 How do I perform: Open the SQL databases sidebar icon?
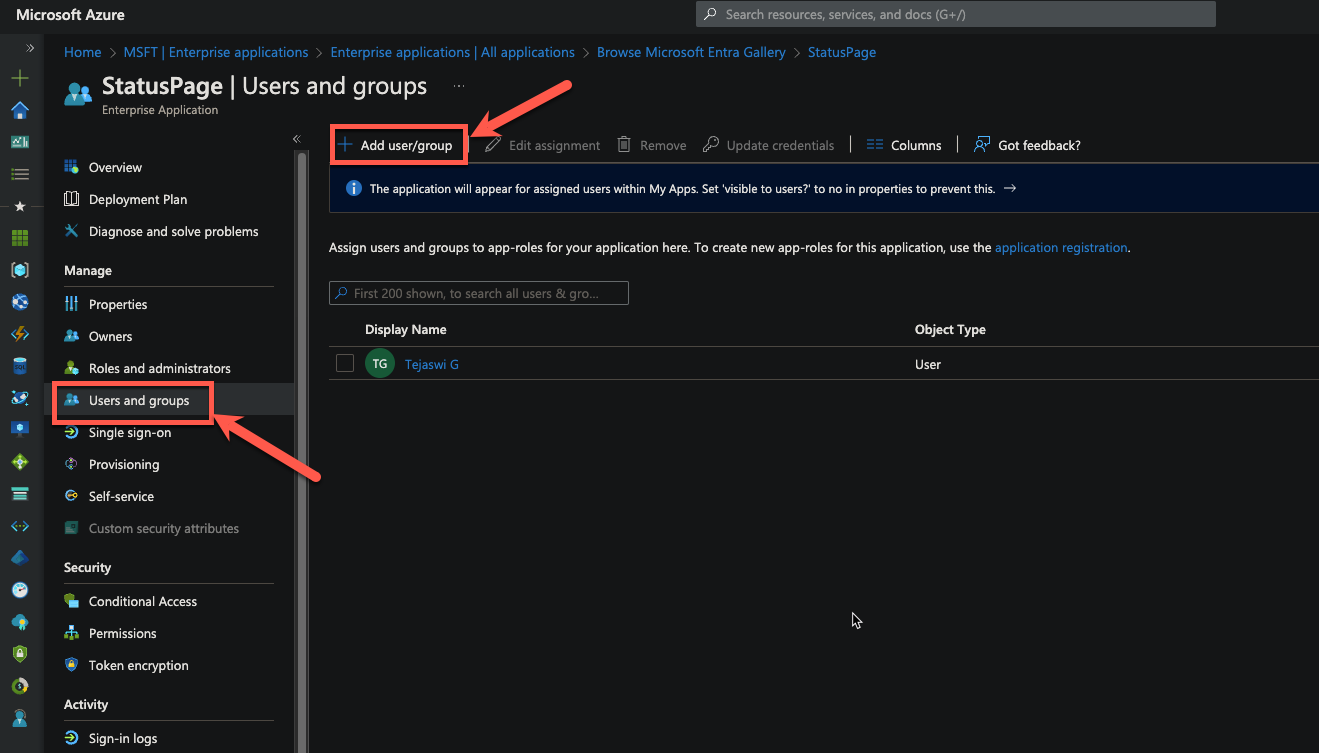(20, 365)
